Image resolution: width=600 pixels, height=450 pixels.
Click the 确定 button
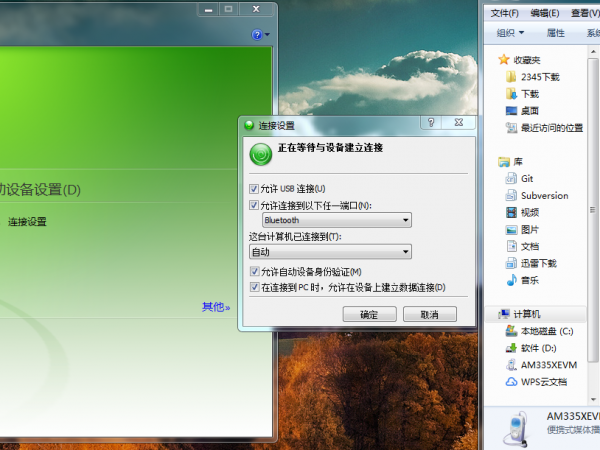[x=368, y=314]
